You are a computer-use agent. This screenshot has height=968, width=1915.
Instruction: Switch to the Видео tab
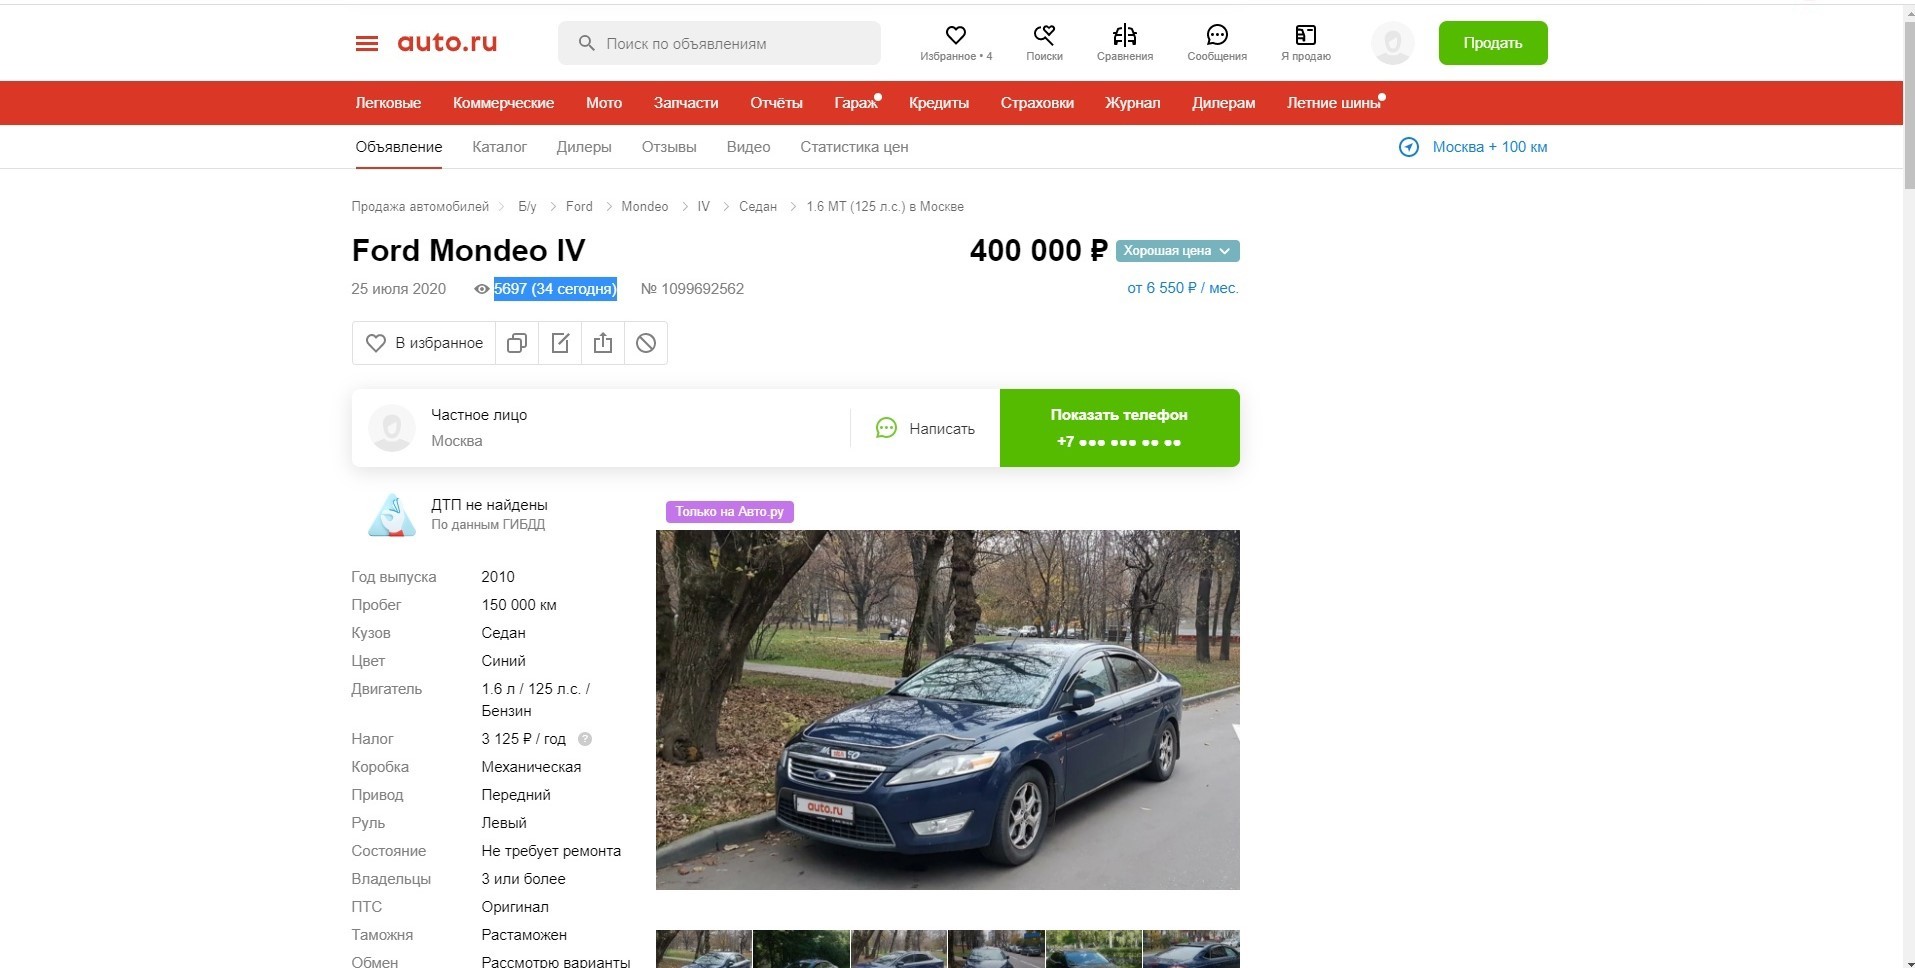click(748, 147)
